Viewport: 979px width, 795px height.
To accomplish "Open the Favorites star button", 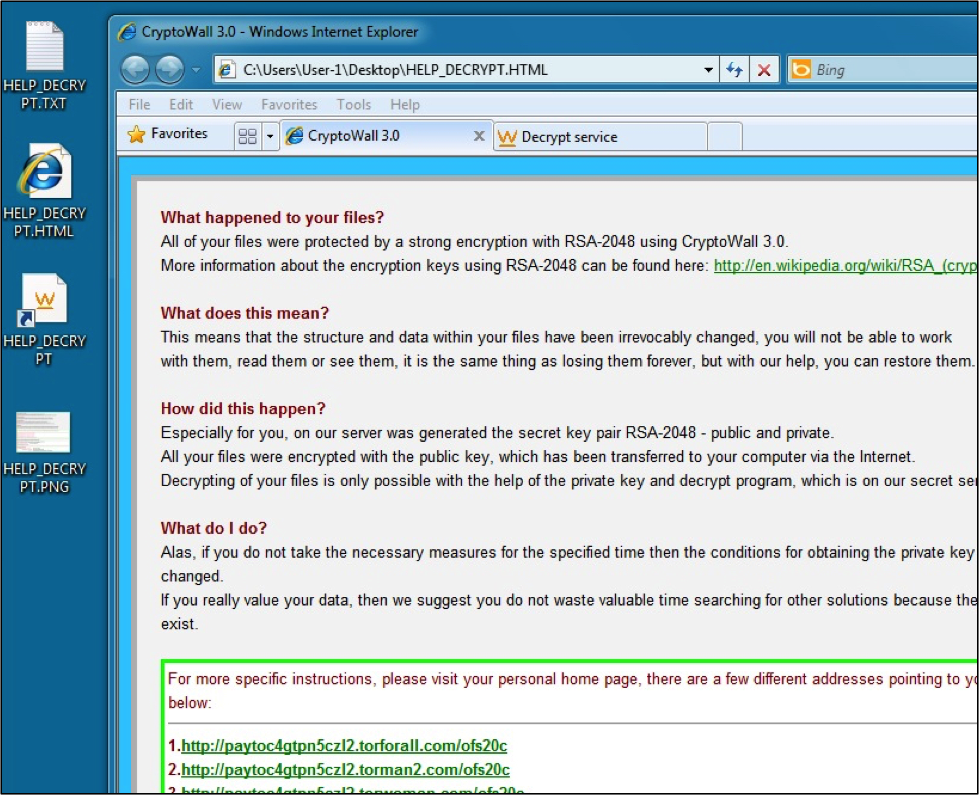I will [167, 134].
